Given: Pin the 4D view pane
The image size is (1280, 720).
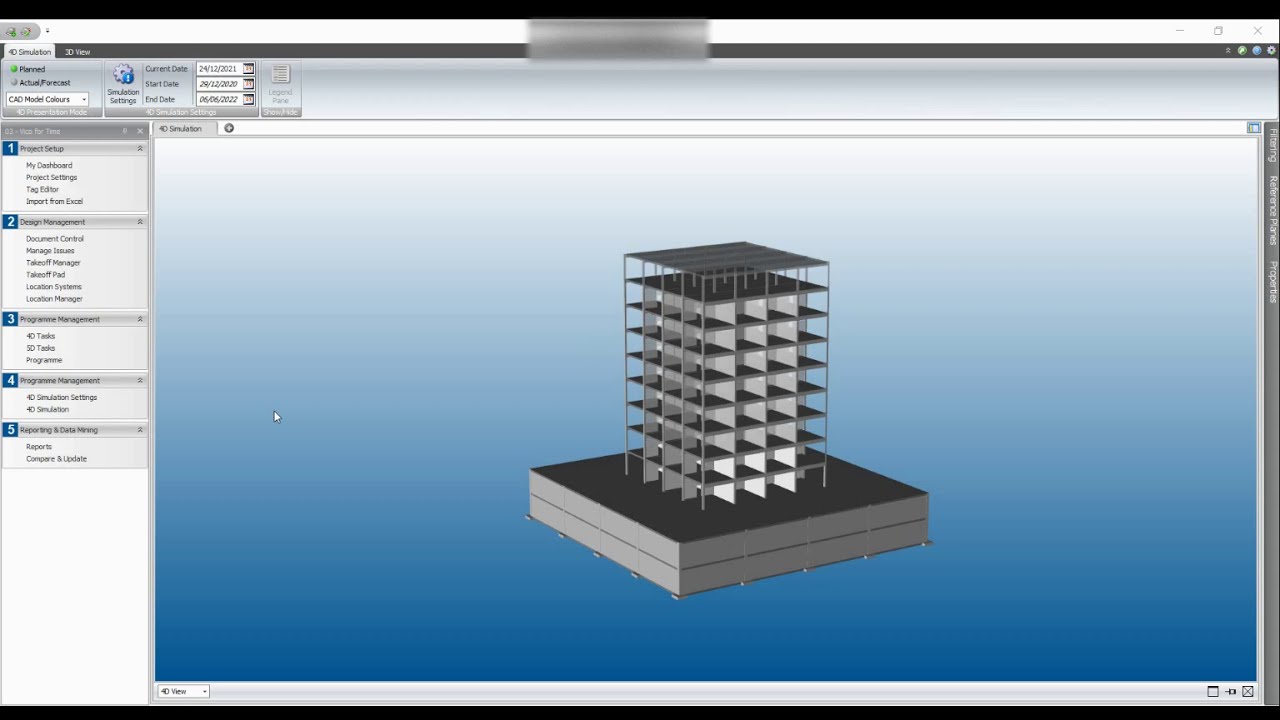Looking at the screenshot, I should pyautogui.click(x=1231, y=691).
